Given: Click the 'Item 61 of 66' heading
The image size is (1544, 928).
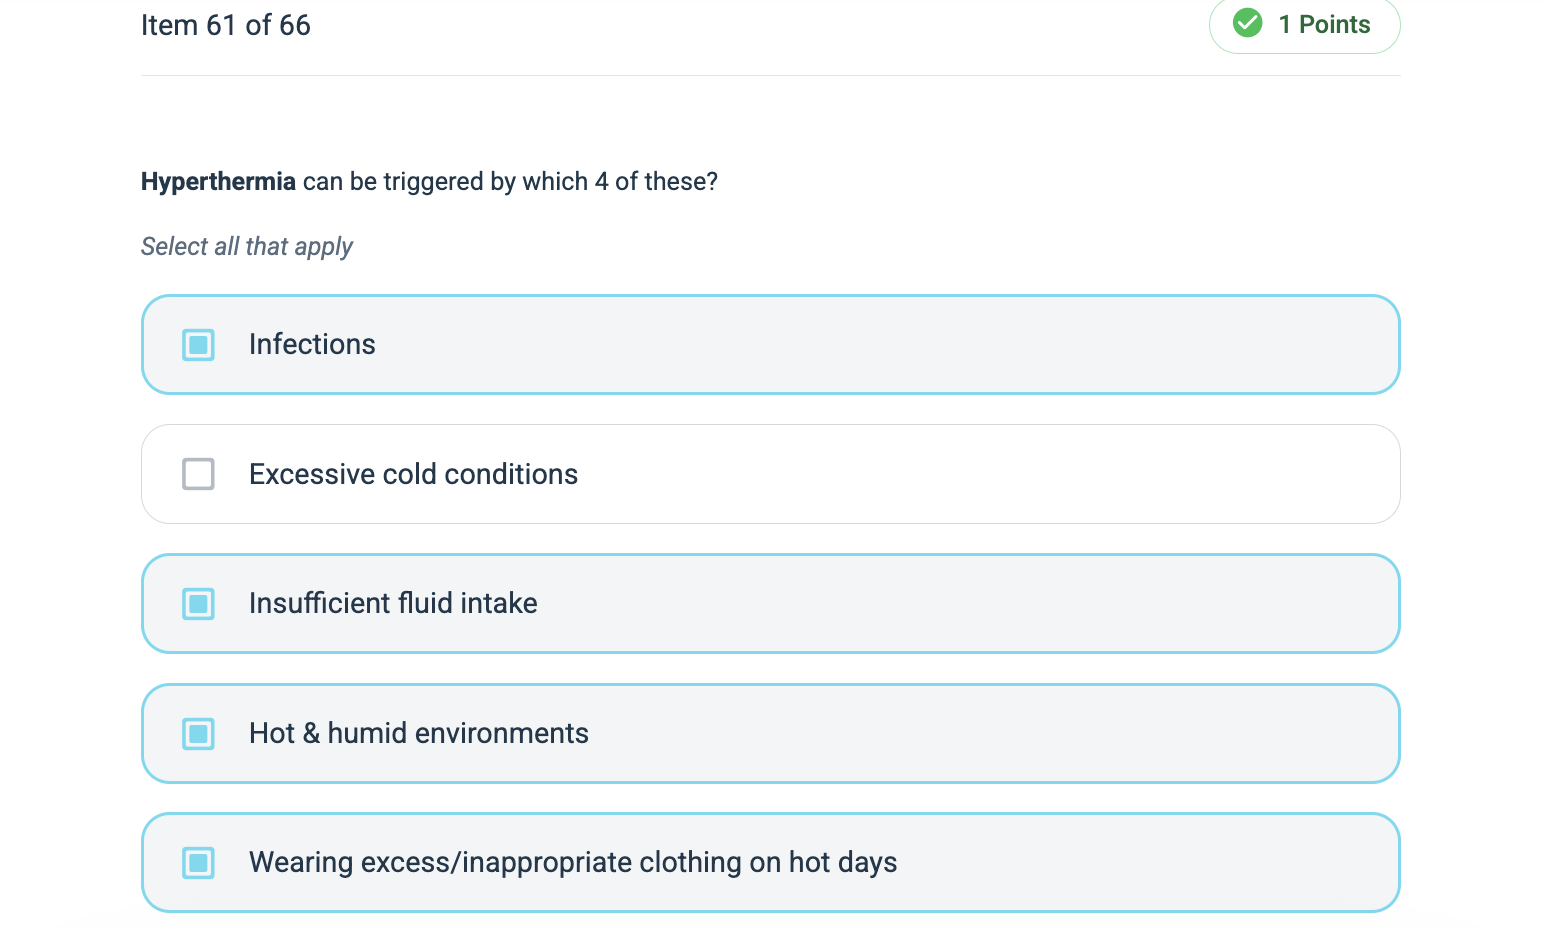Looking at the screenshot, I should click(225, 25).
